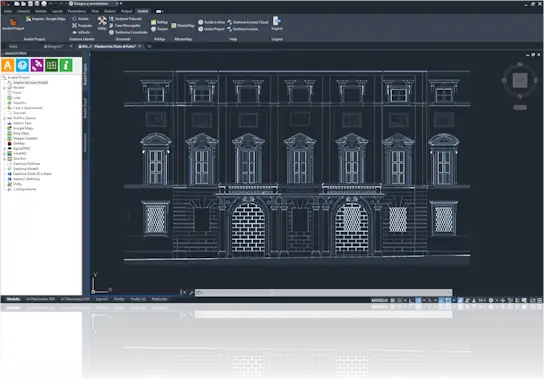Click the orange A panel icon
Image resolution: width=544 pixels, height=380 pixels.
click(x=8, y=65)
